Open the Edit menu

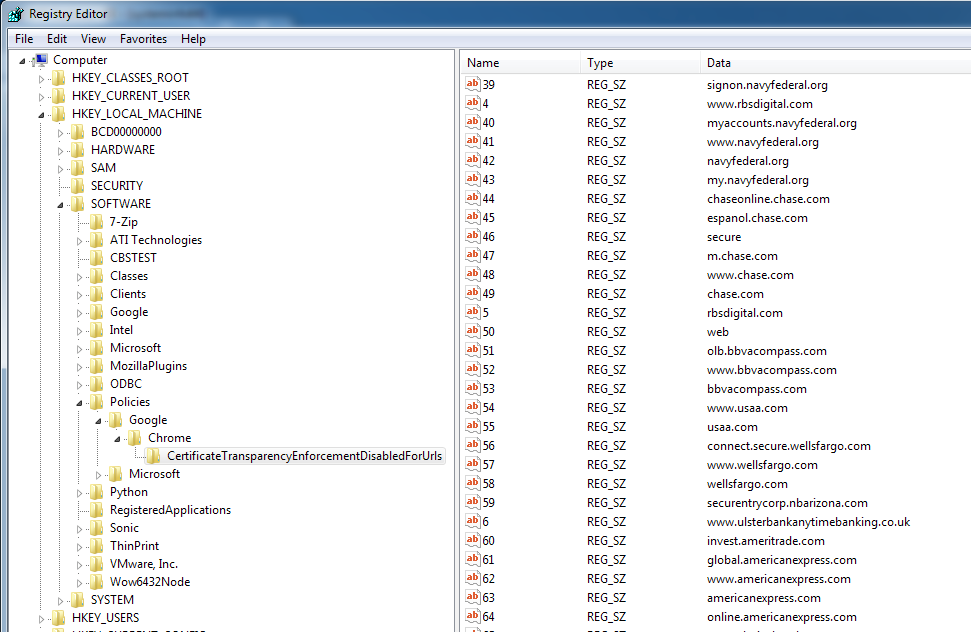(57, 39)
